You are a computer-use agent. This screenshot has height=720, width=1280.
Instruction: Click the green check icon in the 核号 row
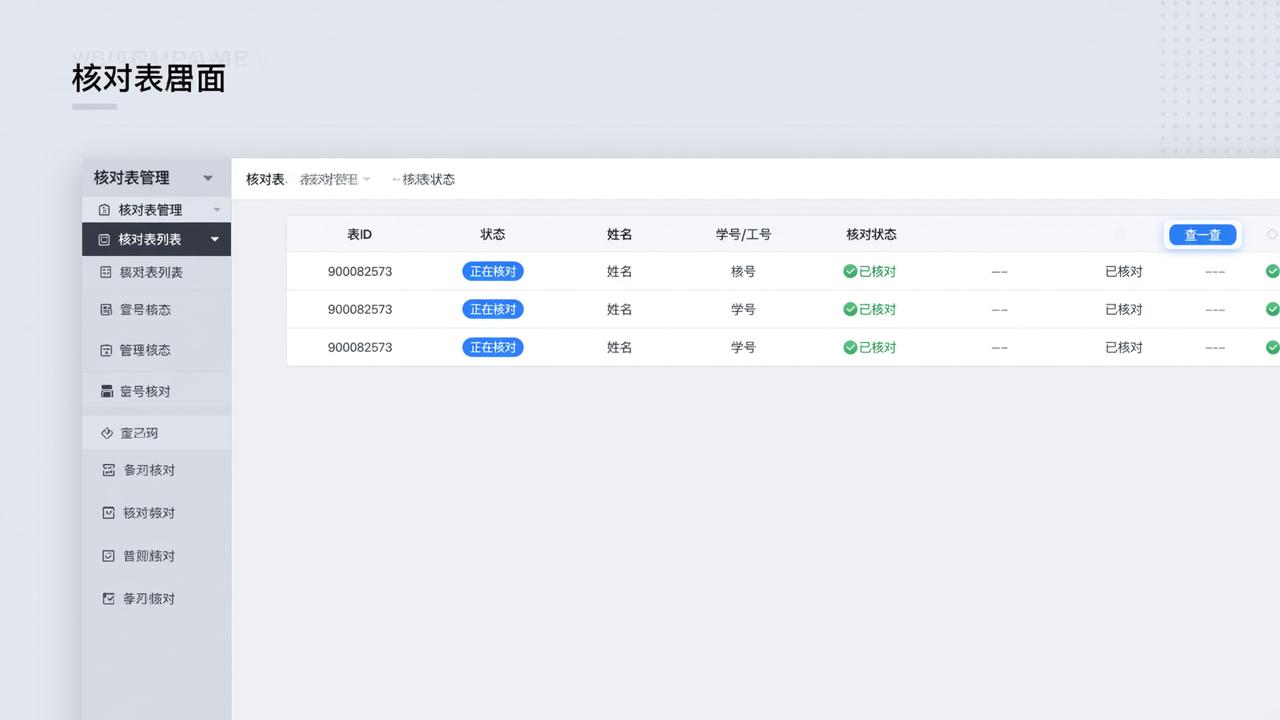850,271
